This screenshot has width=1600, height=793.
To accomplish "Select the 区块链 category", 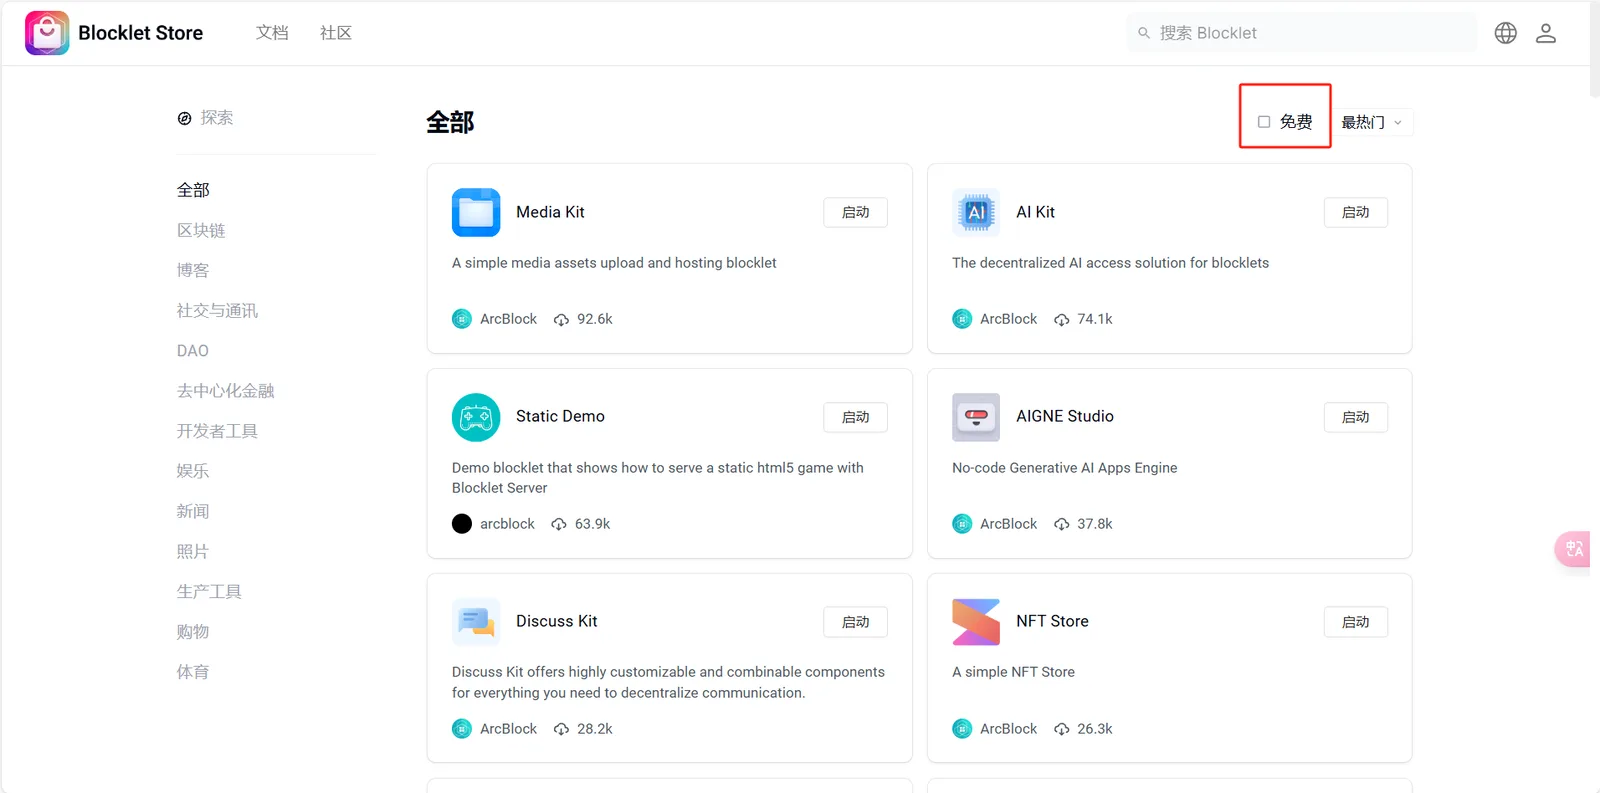I will point(201,230).
